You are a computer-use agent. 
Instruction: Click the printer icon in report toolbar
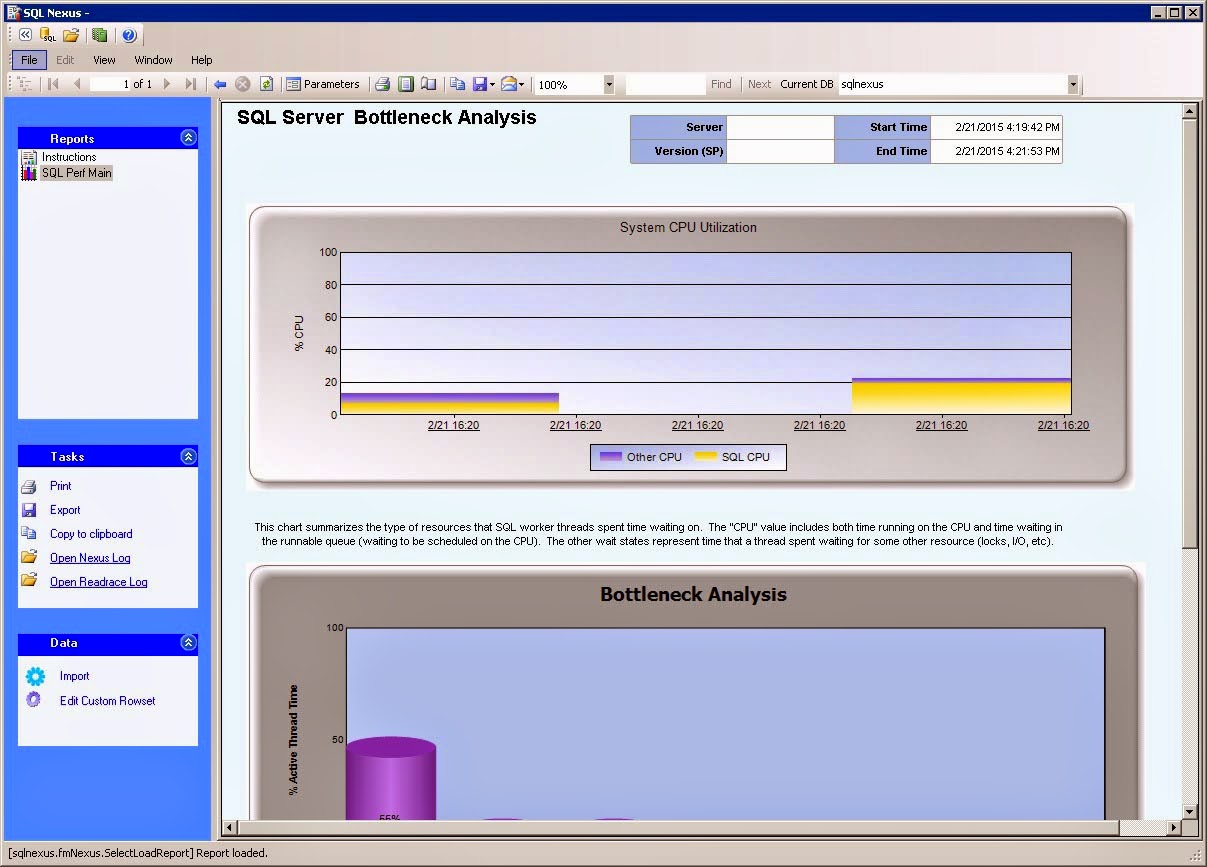[382, 85]
